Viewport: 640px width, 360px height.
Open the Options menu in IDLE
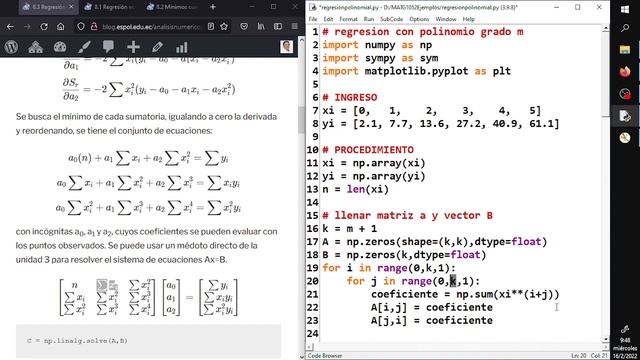tap(419, 19)
